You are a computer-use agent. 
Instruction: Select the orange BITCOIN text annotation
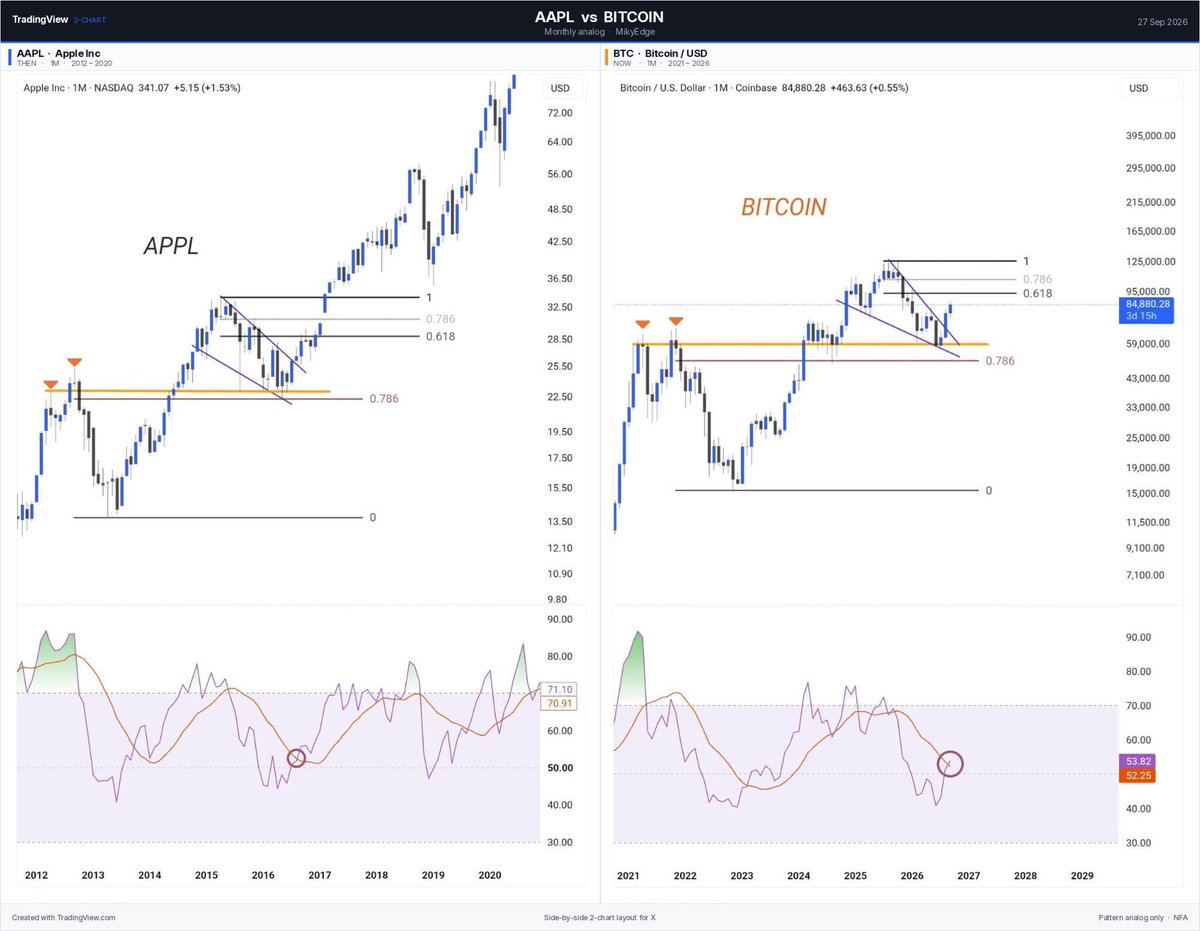pos(784,207)
